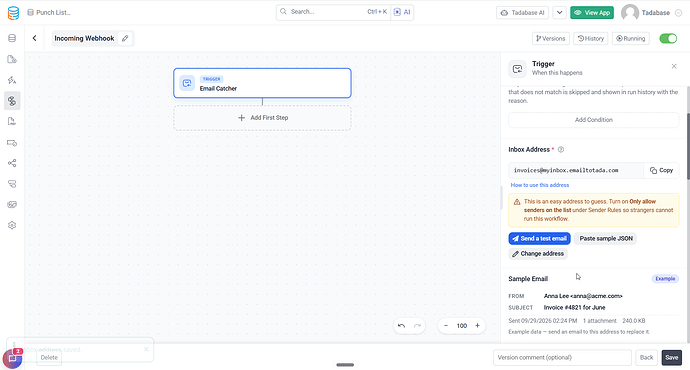Click the View App button
The width and height of the screenshot is (690, 370).
[592, 13]
